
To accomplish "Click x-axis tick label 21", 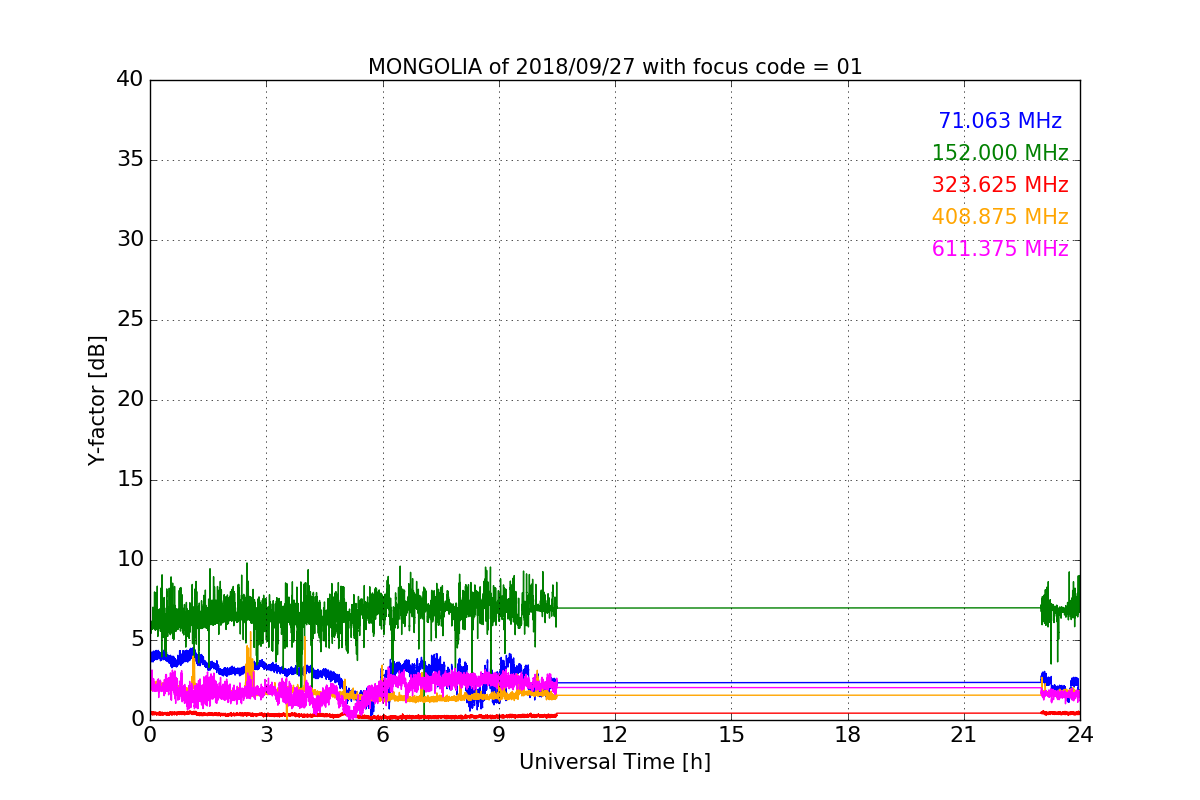I will tap(964, 734).
